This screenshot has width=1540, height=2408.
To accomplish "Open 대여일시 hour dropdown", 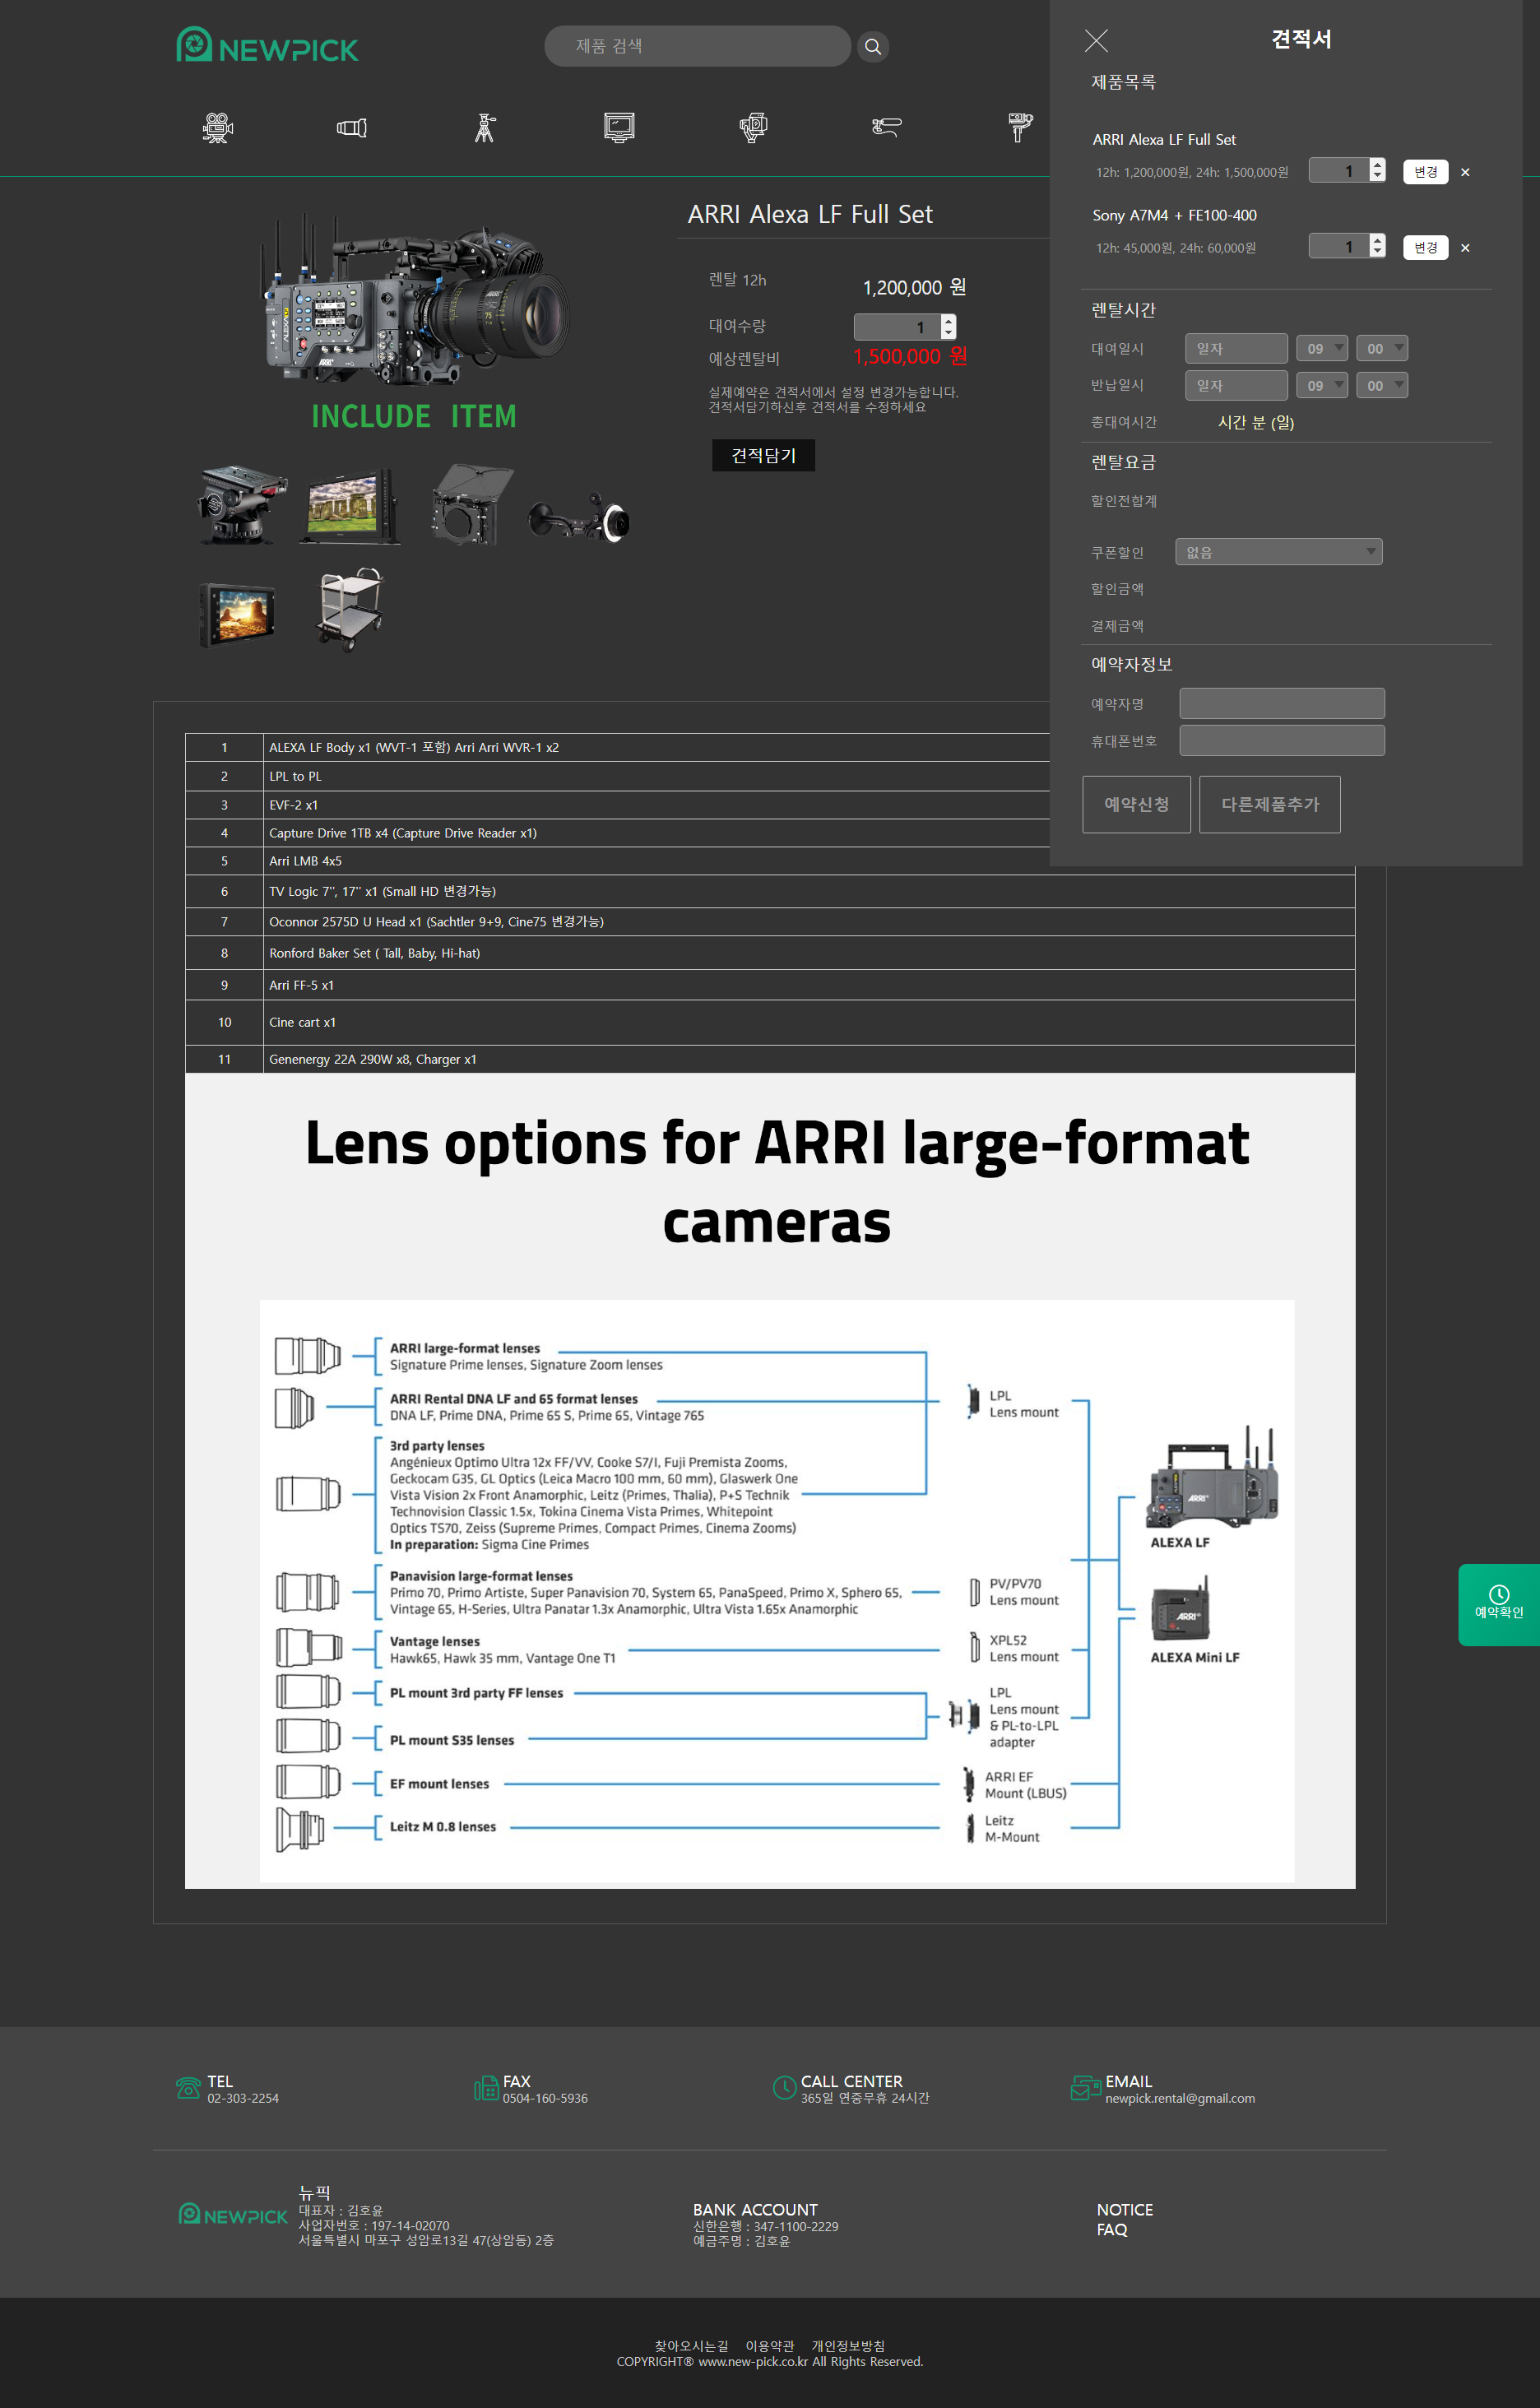I will tap(1321, 348).
